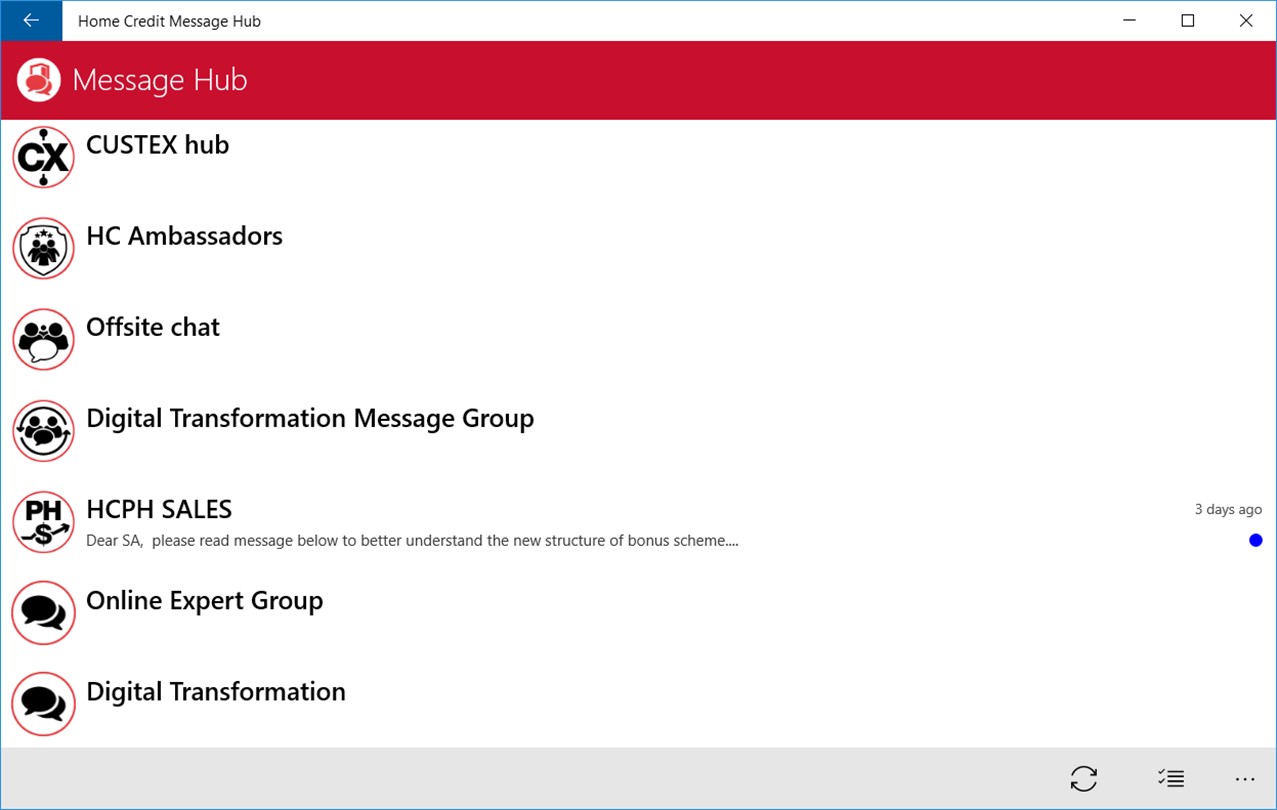The width and height of the screenshot is (1277, 810).
Task: Click Digital Transformation Message Group avatar icon
Action: (x=44, y=431)
